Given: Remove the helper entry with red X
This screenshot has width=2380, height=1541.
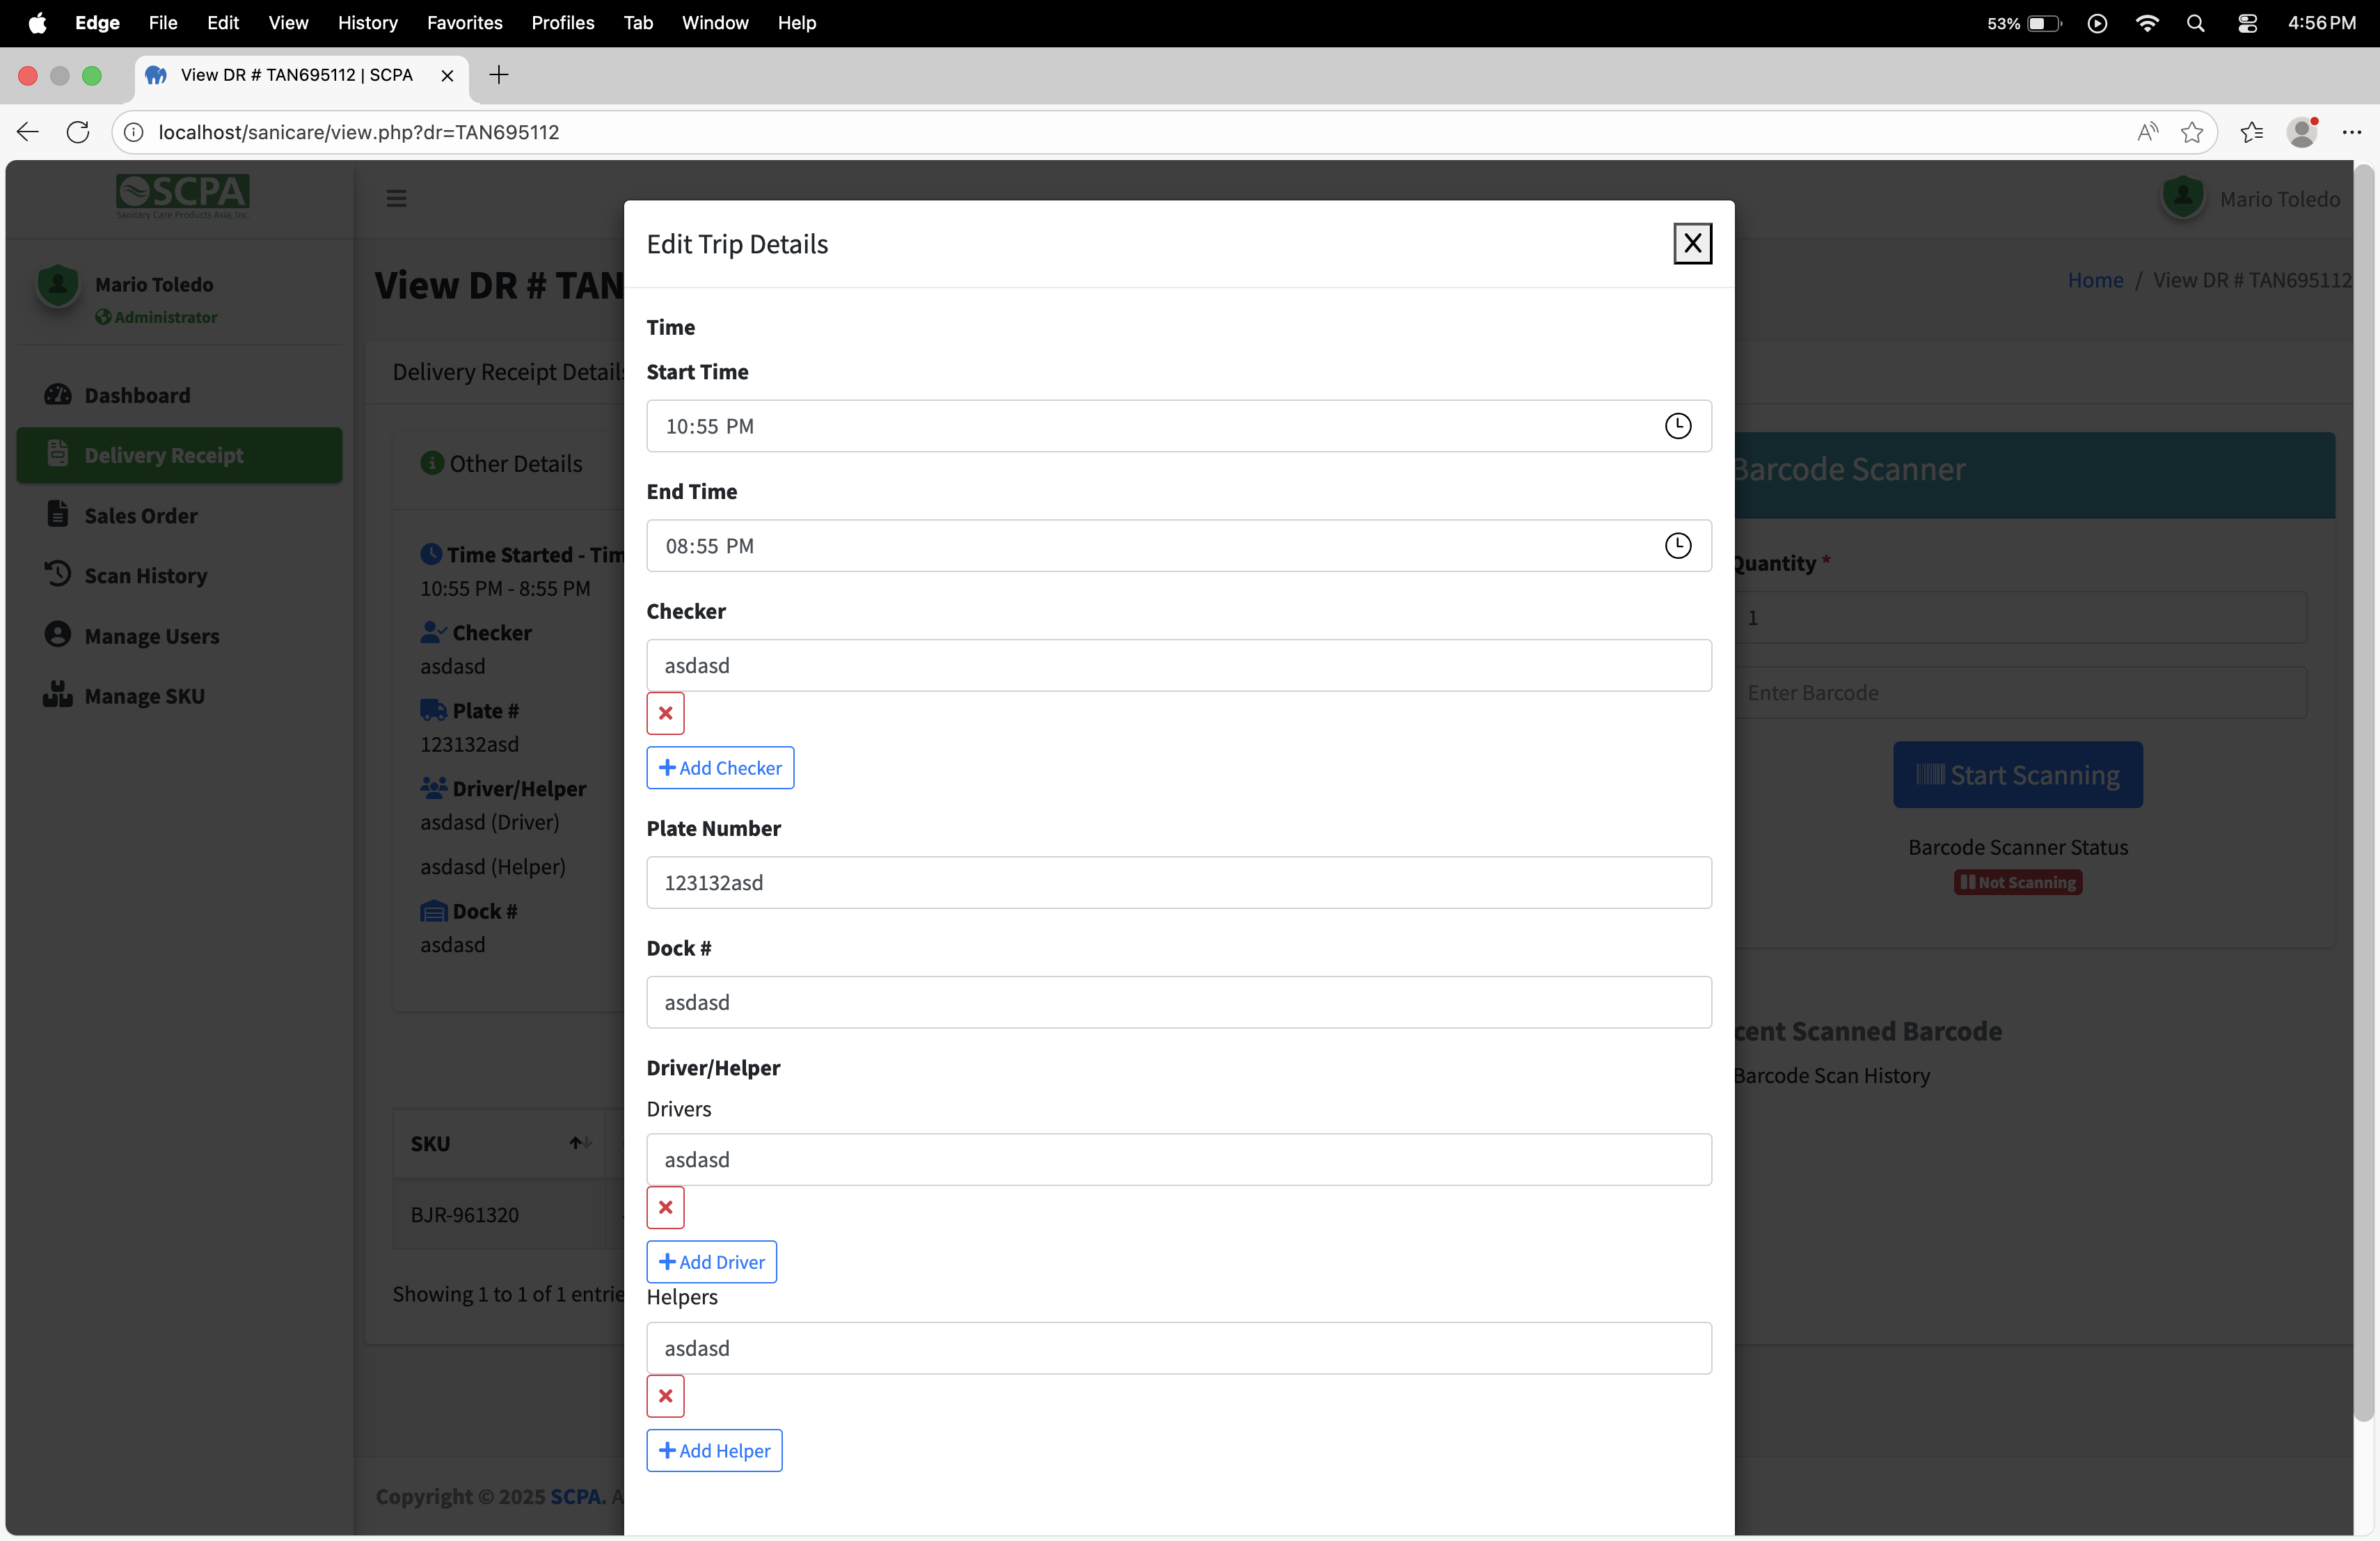Looking at the screenshot, I should (x=665, y=1396).
